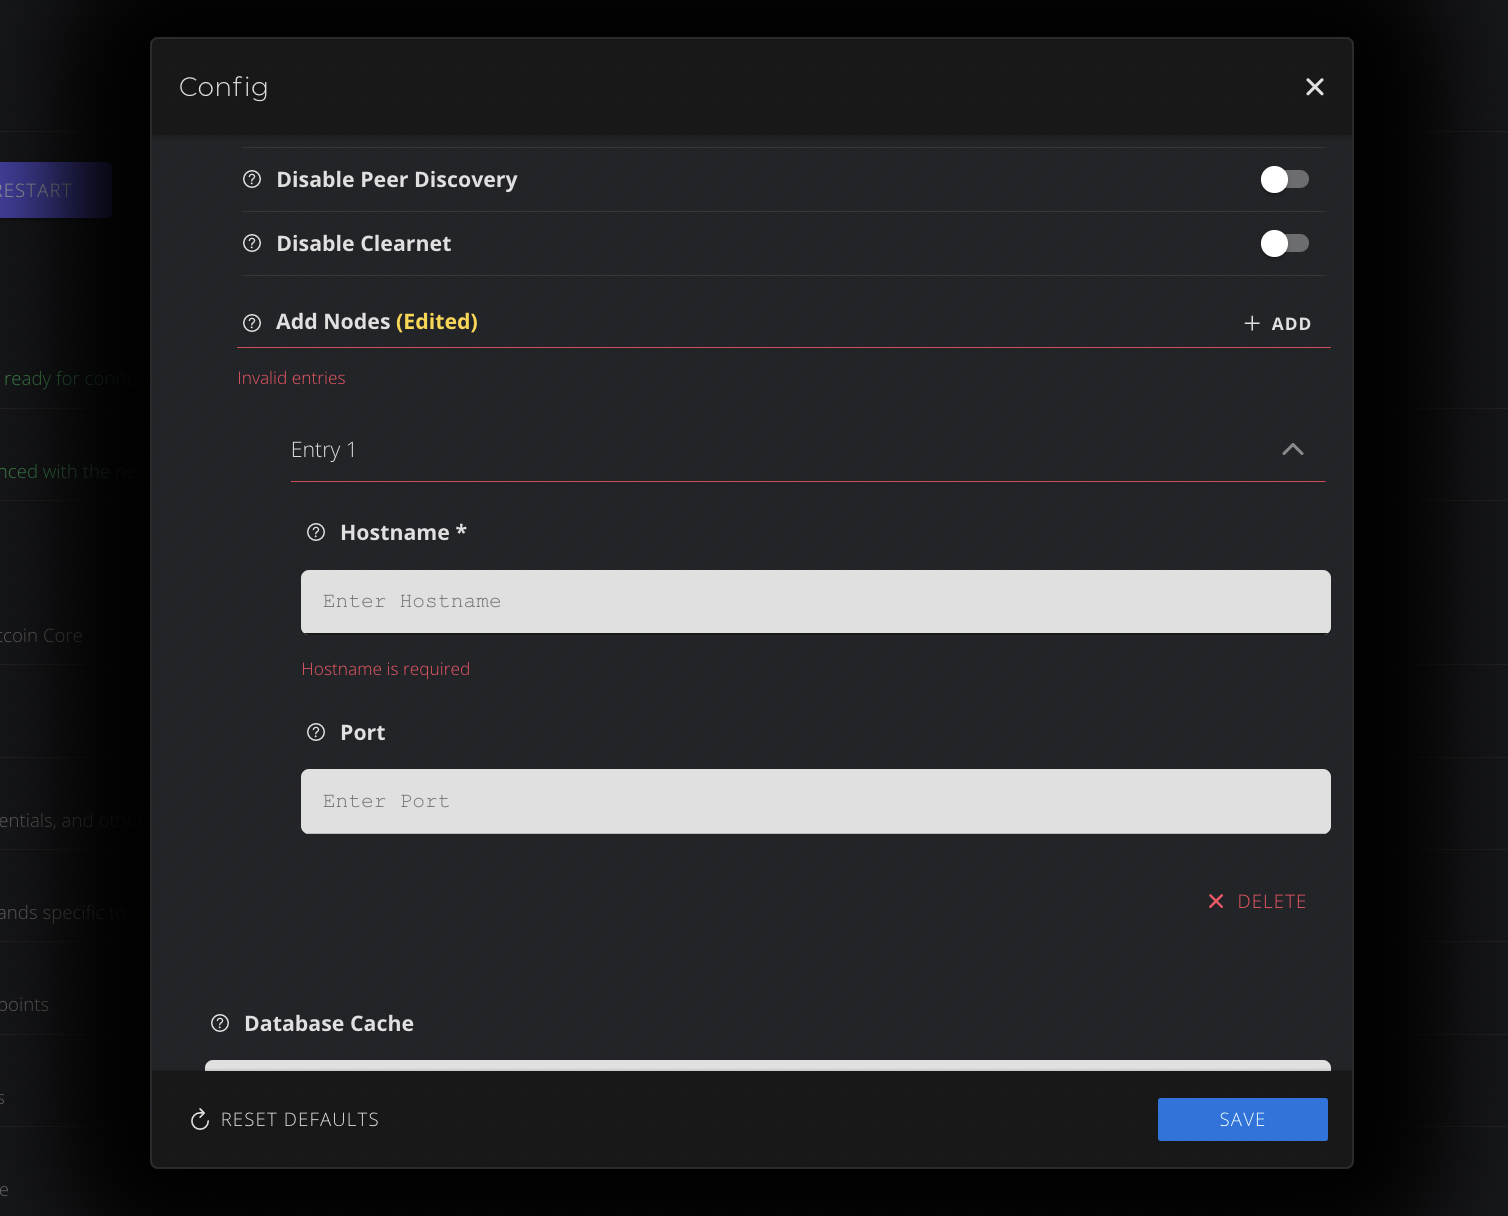This screenshot has height=1216, width=1508.
Task: Delete Entry 1 node
Action: pyautogui.click(x=1257, y=902)
